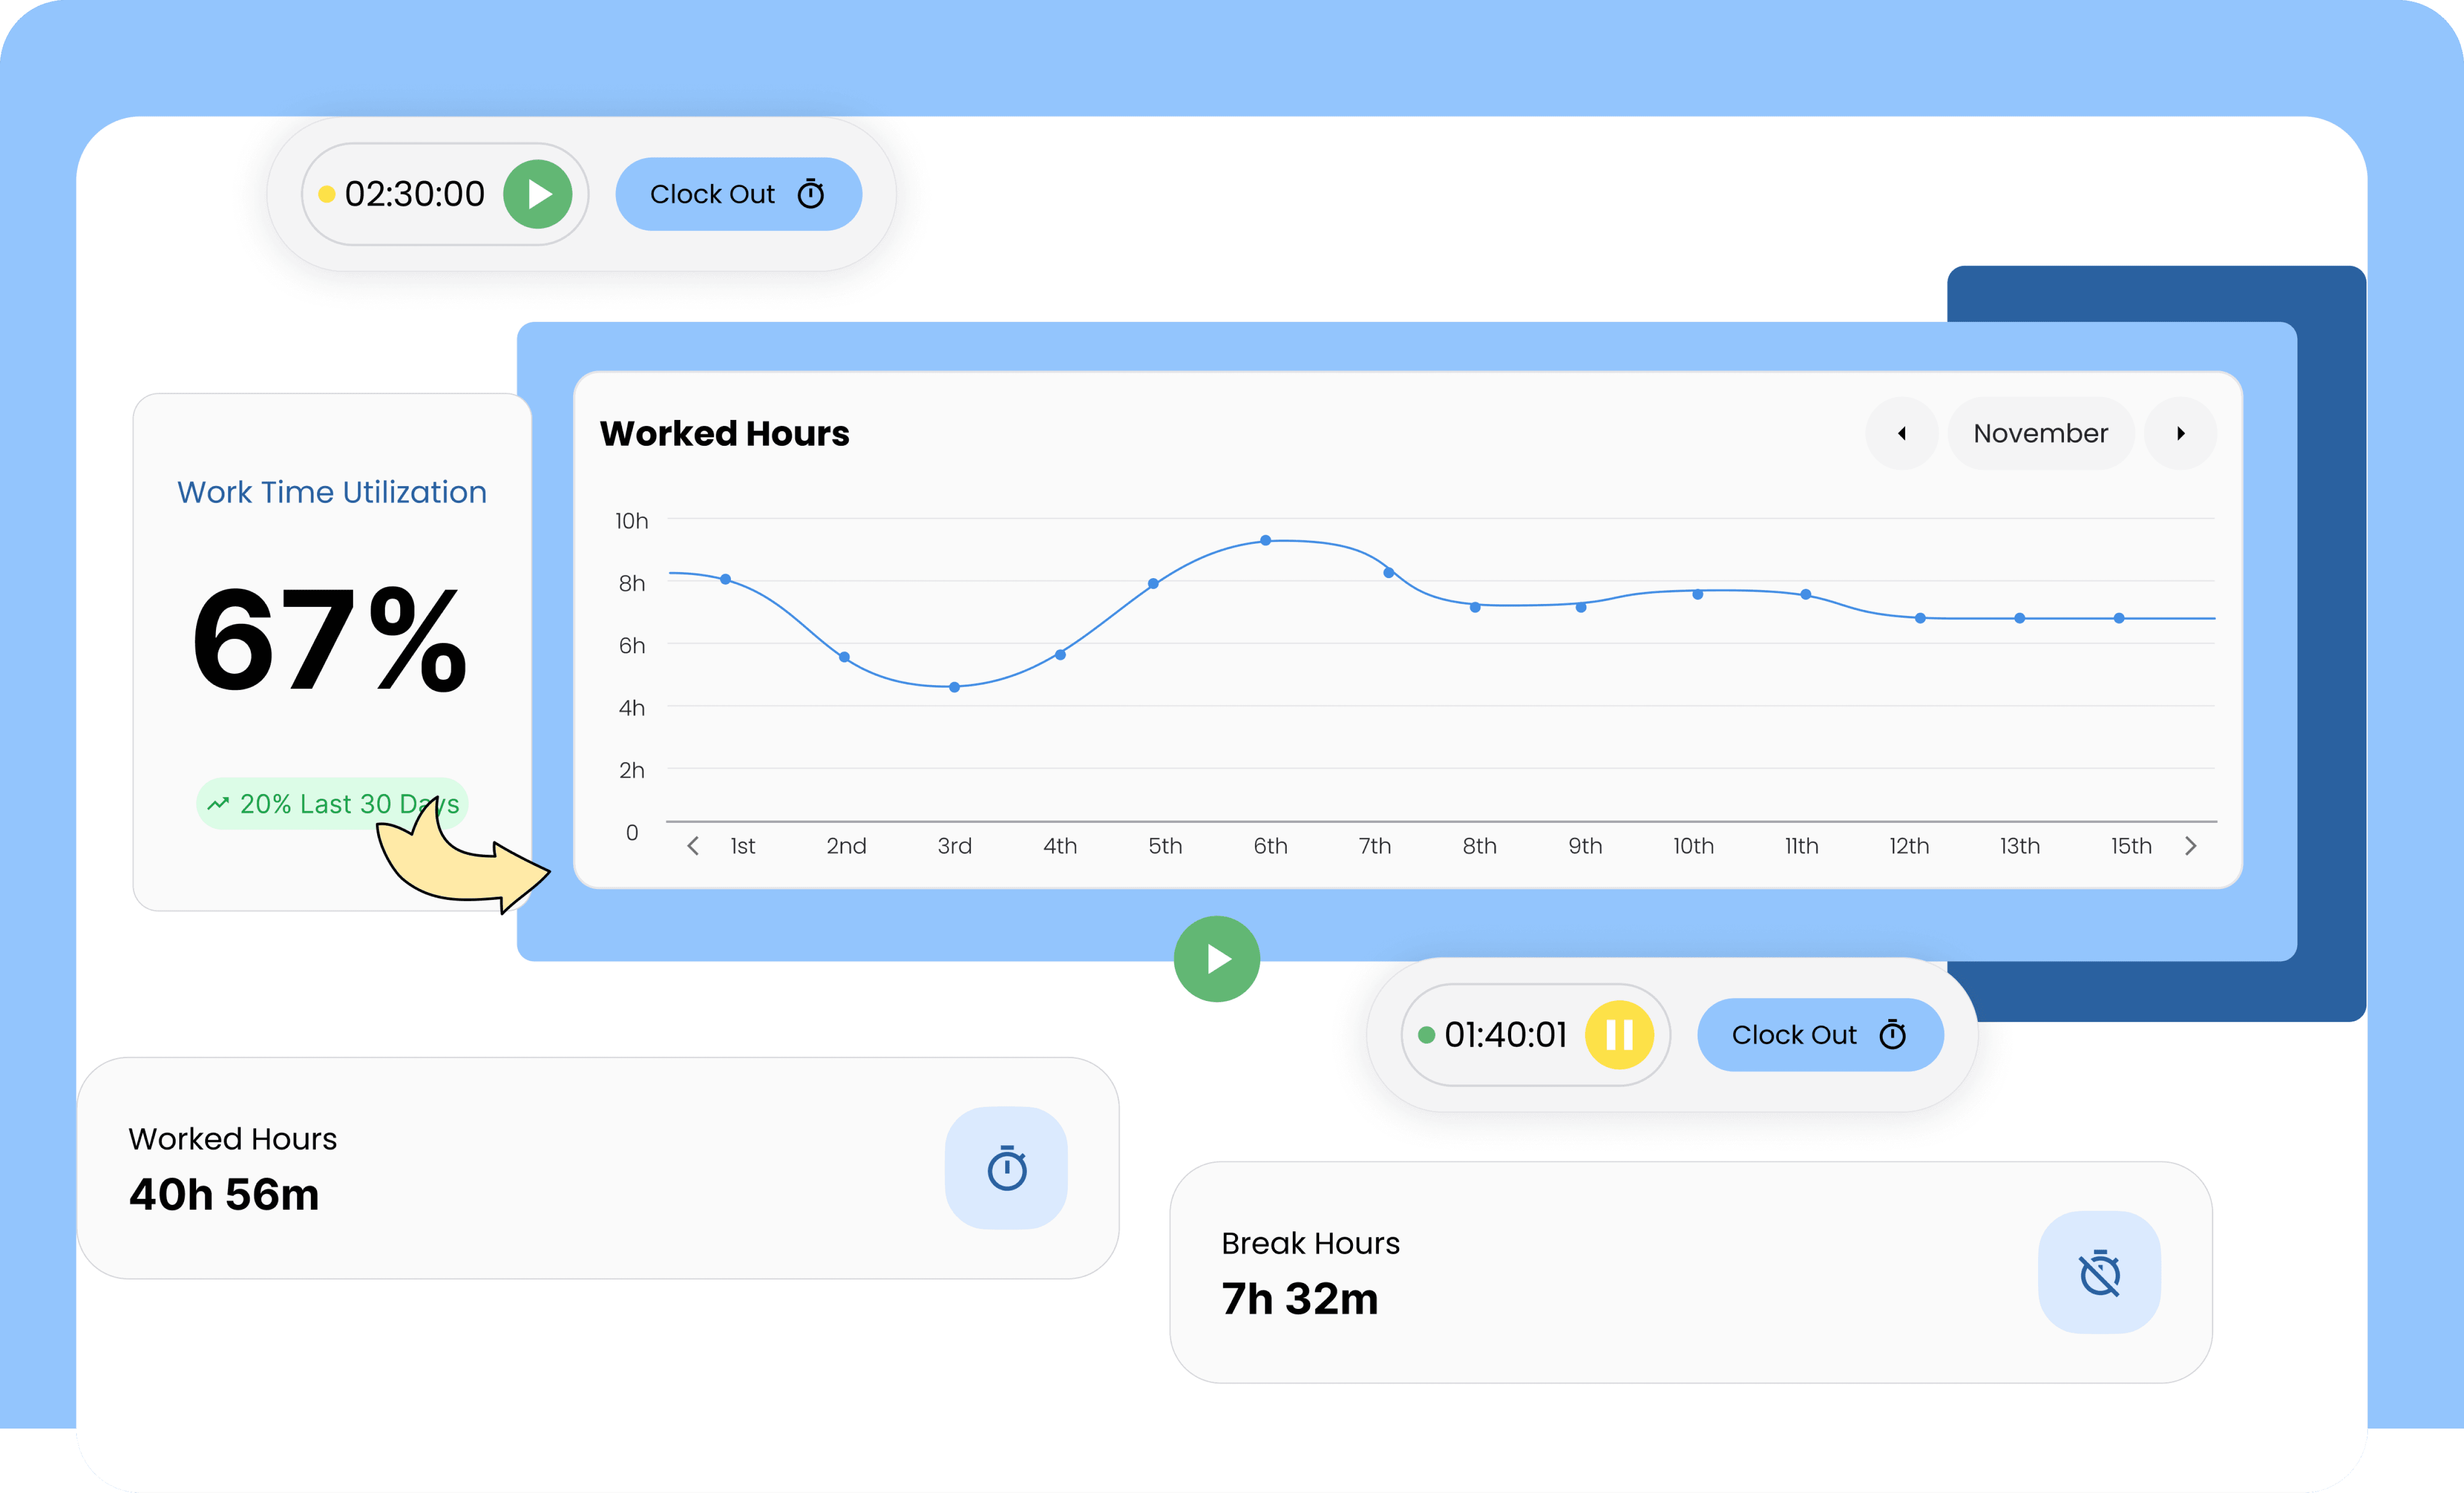
Task: Click the large green play circle below chart
Action: (1216, 958)
